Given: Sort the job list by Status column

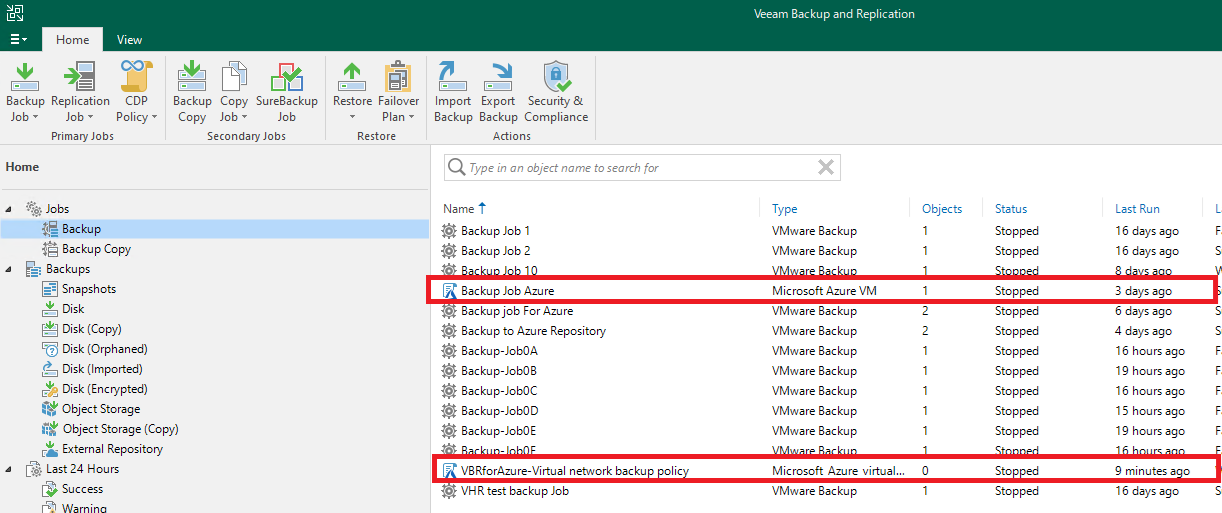Looking at the screenshot, I should click(1011, 209).
